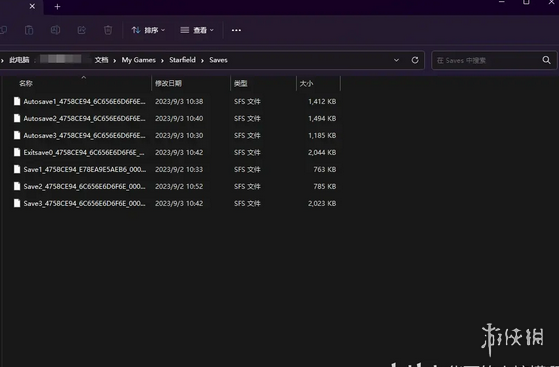Click size 1,494 KB
Screen dimensions: 559x367
pyautogui.click(x=322, y=118)
